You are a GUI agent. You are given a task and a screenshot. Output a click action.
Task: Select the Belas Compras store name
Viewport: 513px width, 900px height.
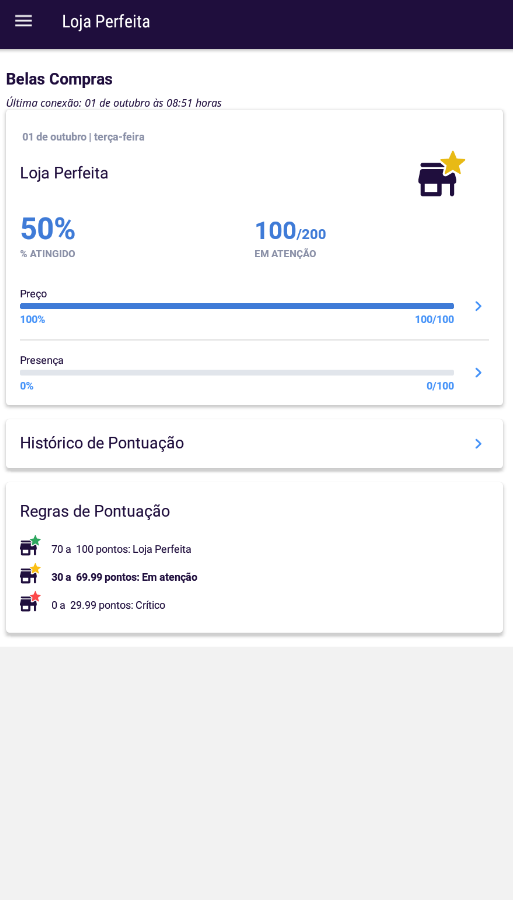[59, 79]
